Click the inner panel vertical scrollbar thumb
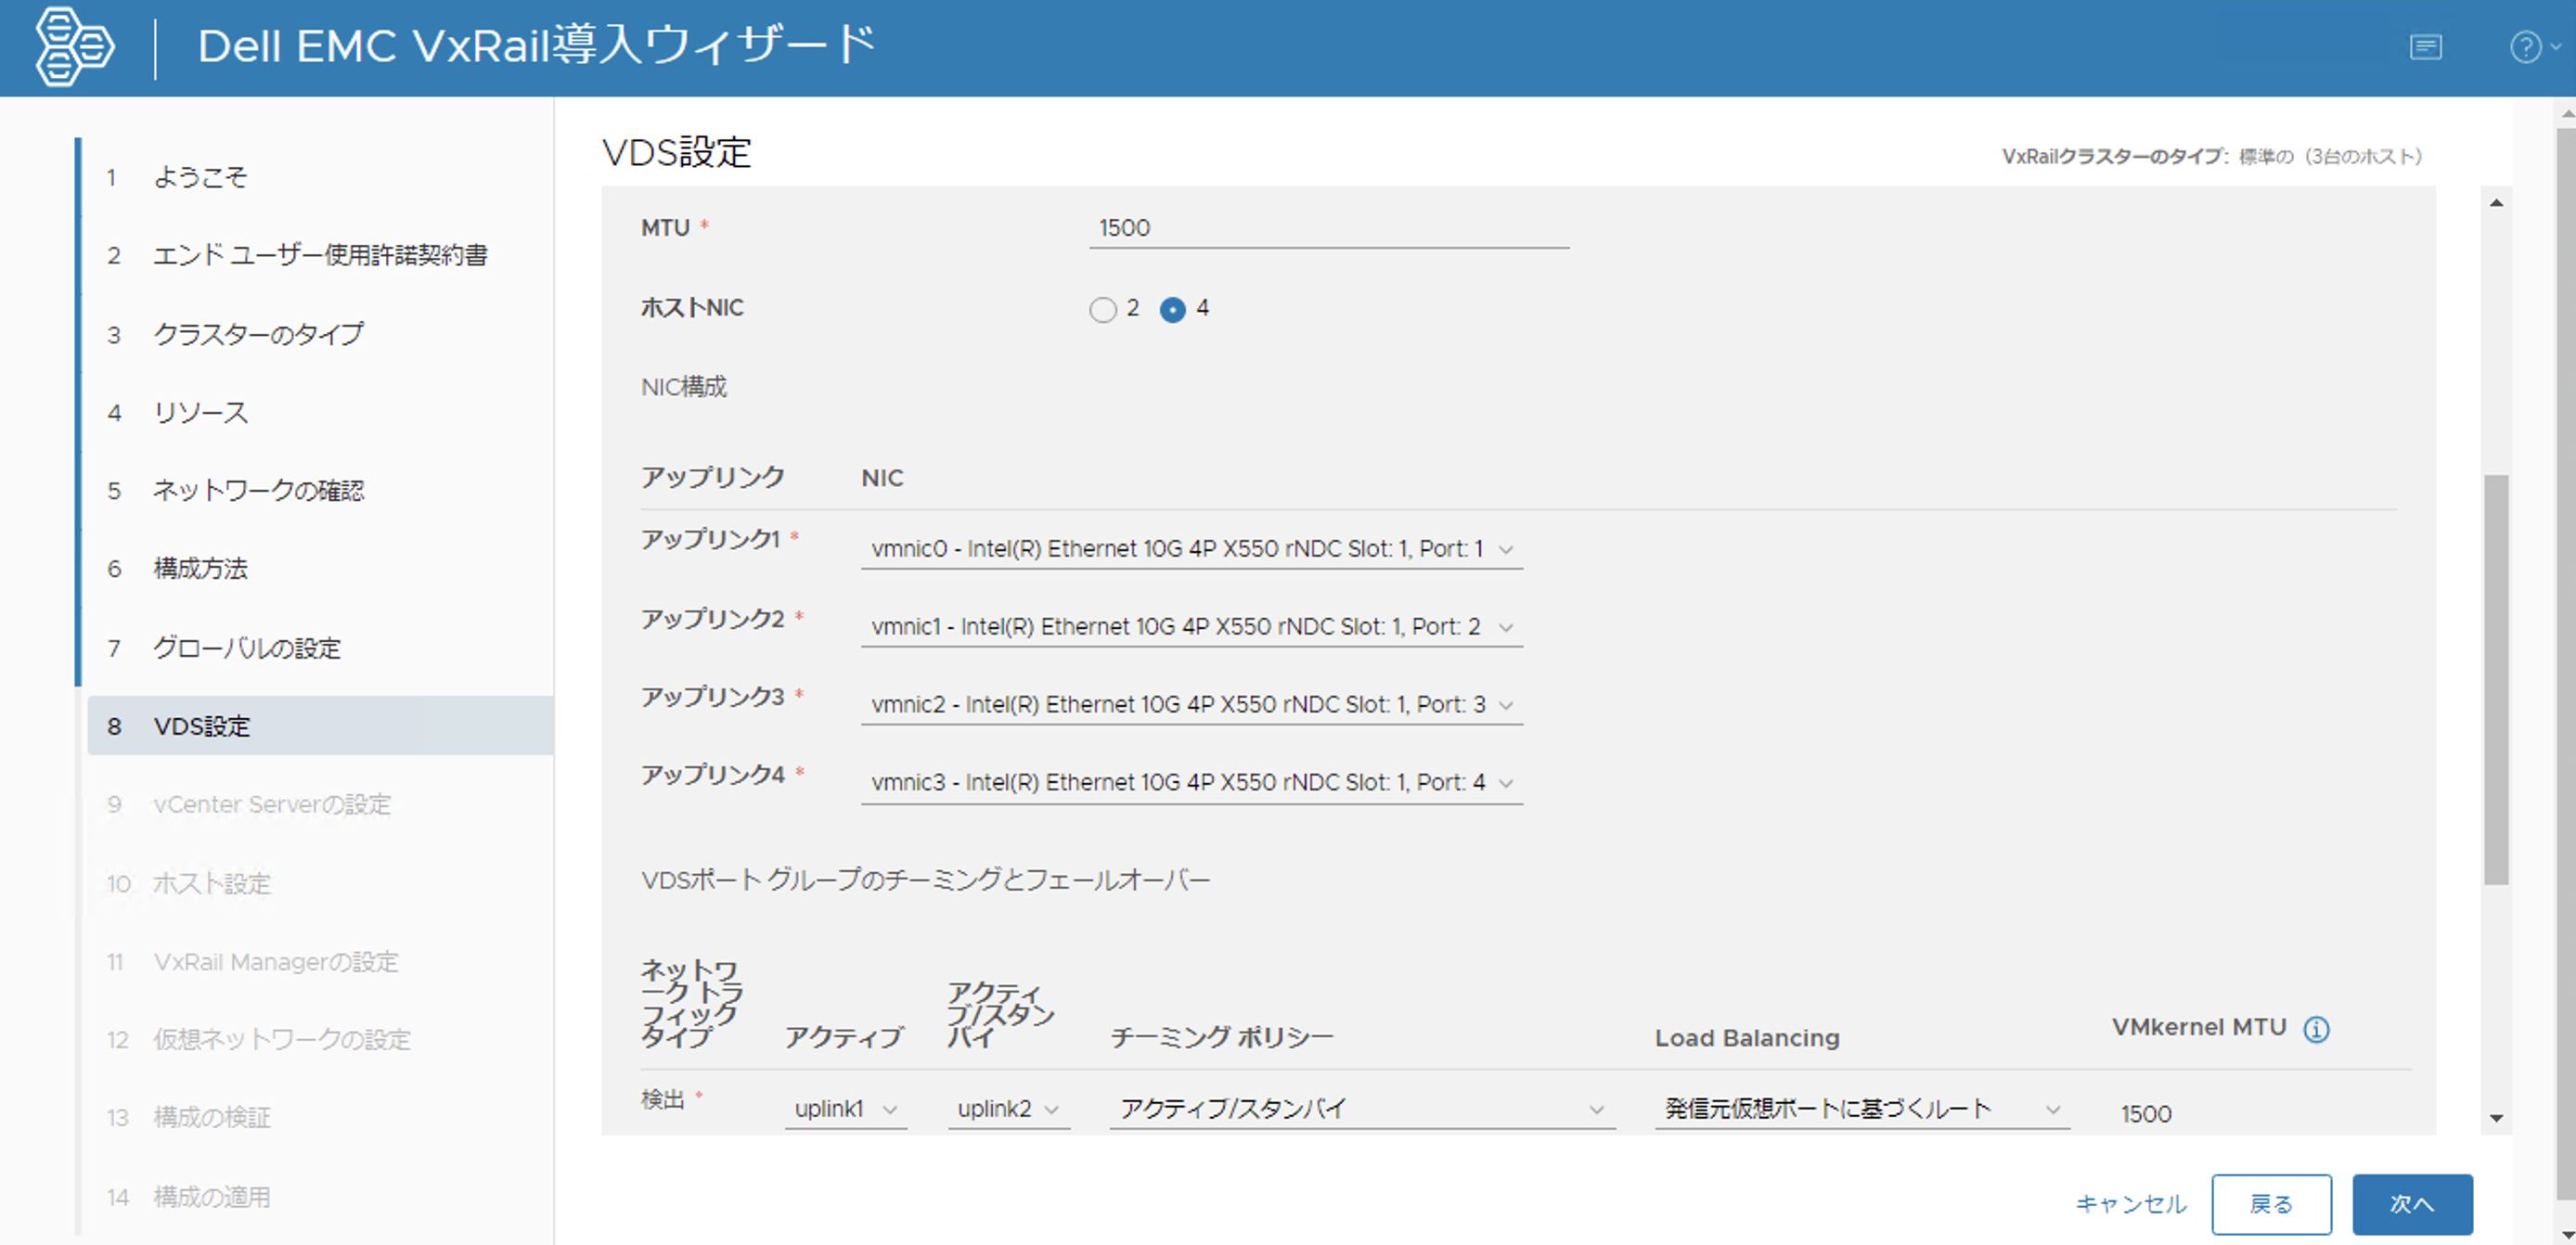Image resolution: width=2576 pixels, height=1245 pixels. [2496, 680]
